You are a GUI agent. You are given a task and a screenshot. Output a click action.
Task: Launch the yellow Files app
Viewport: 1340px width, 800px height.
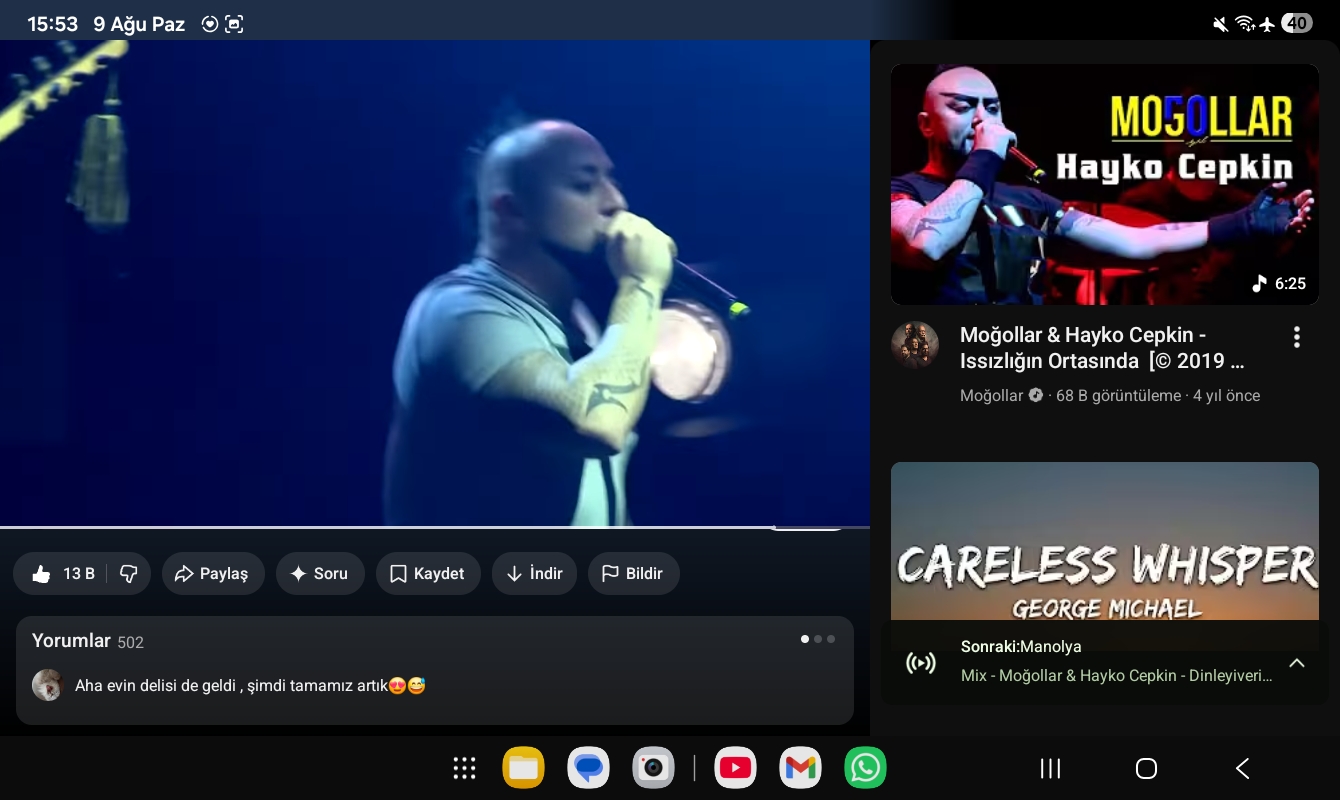click(x=524, y=768)
